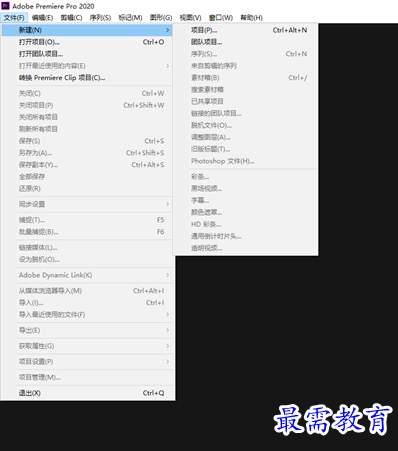Open the 图形(G) menu

tap(161, 18)
